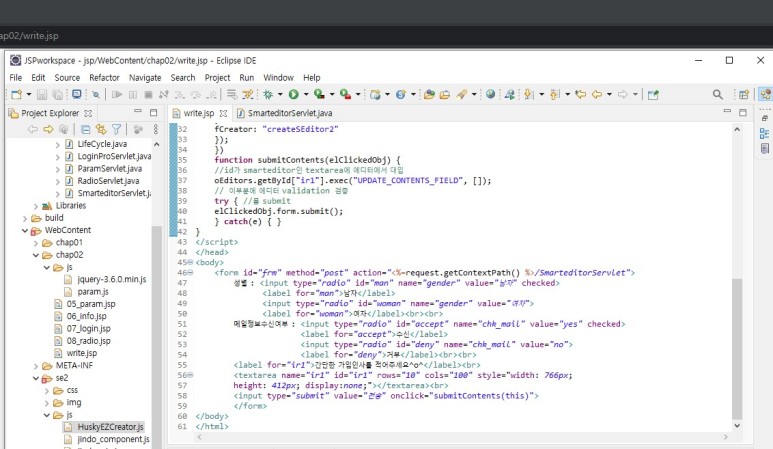This screenshot has width=773, height=449.
Task: Click the Pin Editor icon
Action: [653, 95]
